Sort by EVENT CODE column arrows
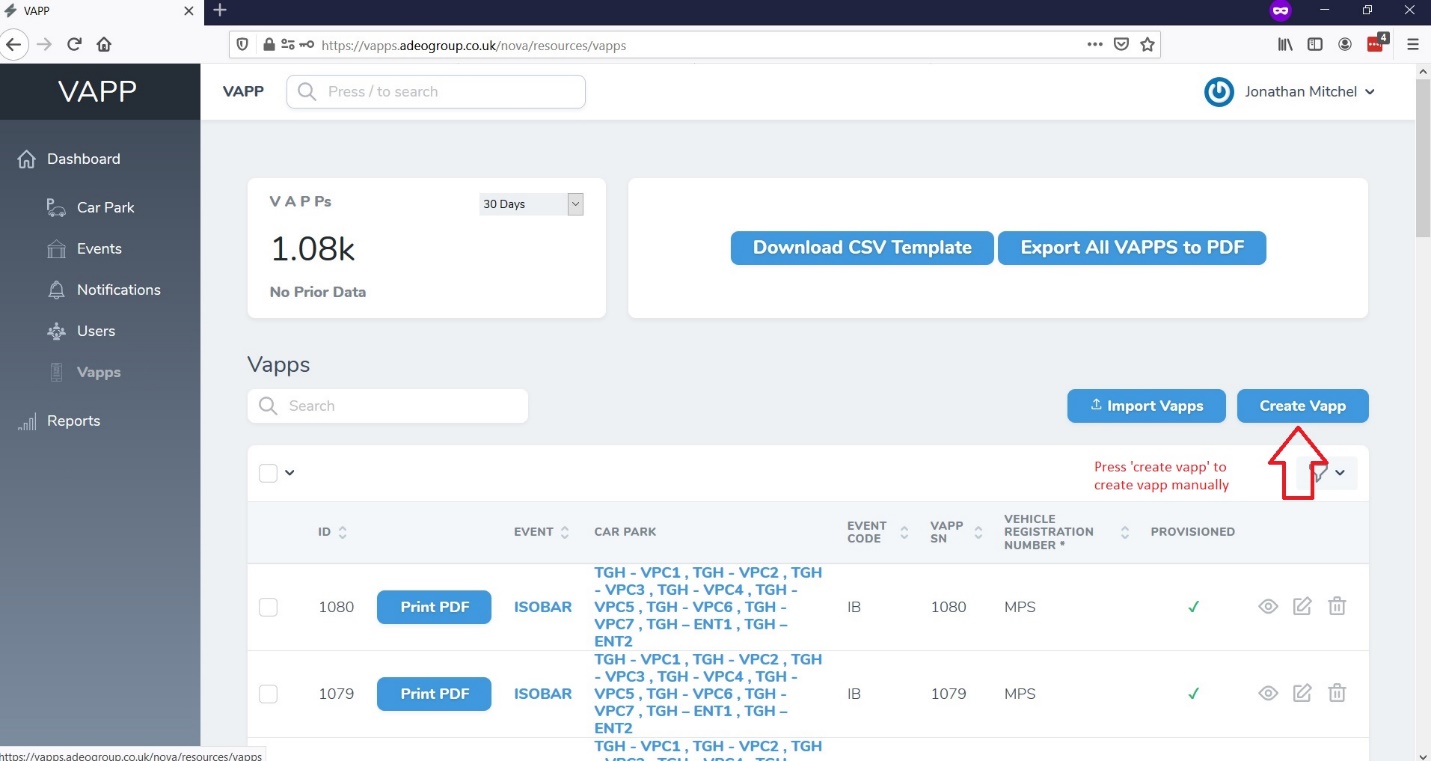 pyautogui.click(x=904, y=532)
